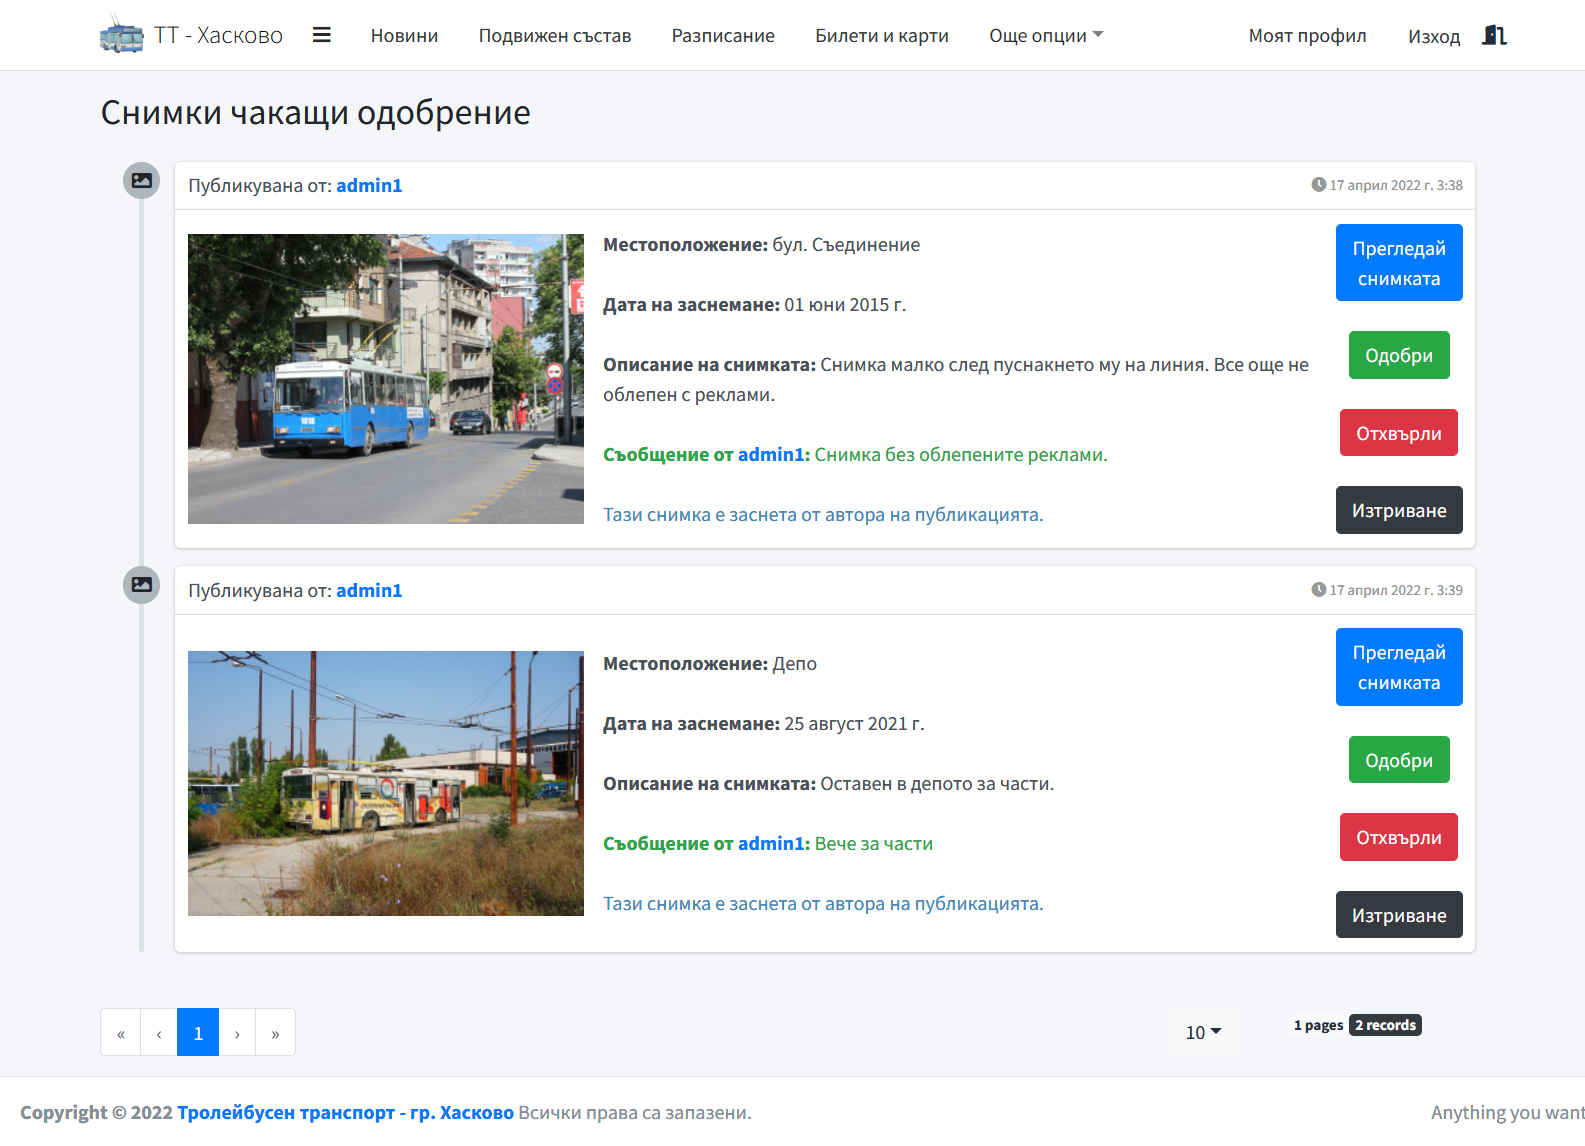This screenshot has width=1585, height=1146.
Task: Open admin1 author link on the 3:38 post
Action: [369, 185]
